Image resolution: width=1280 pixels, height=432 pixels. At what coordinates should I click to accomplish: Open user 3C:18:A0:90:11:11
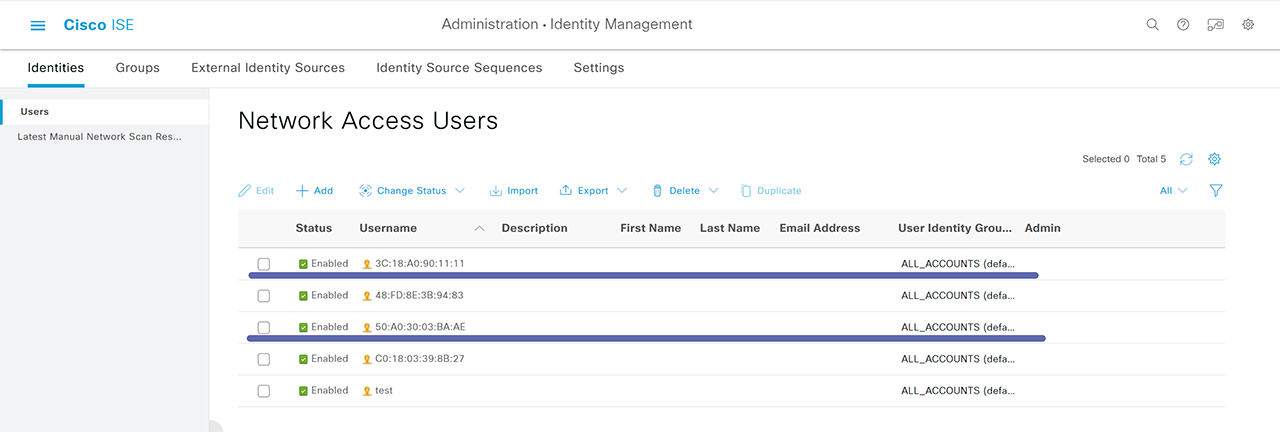[x=420, y=264]
